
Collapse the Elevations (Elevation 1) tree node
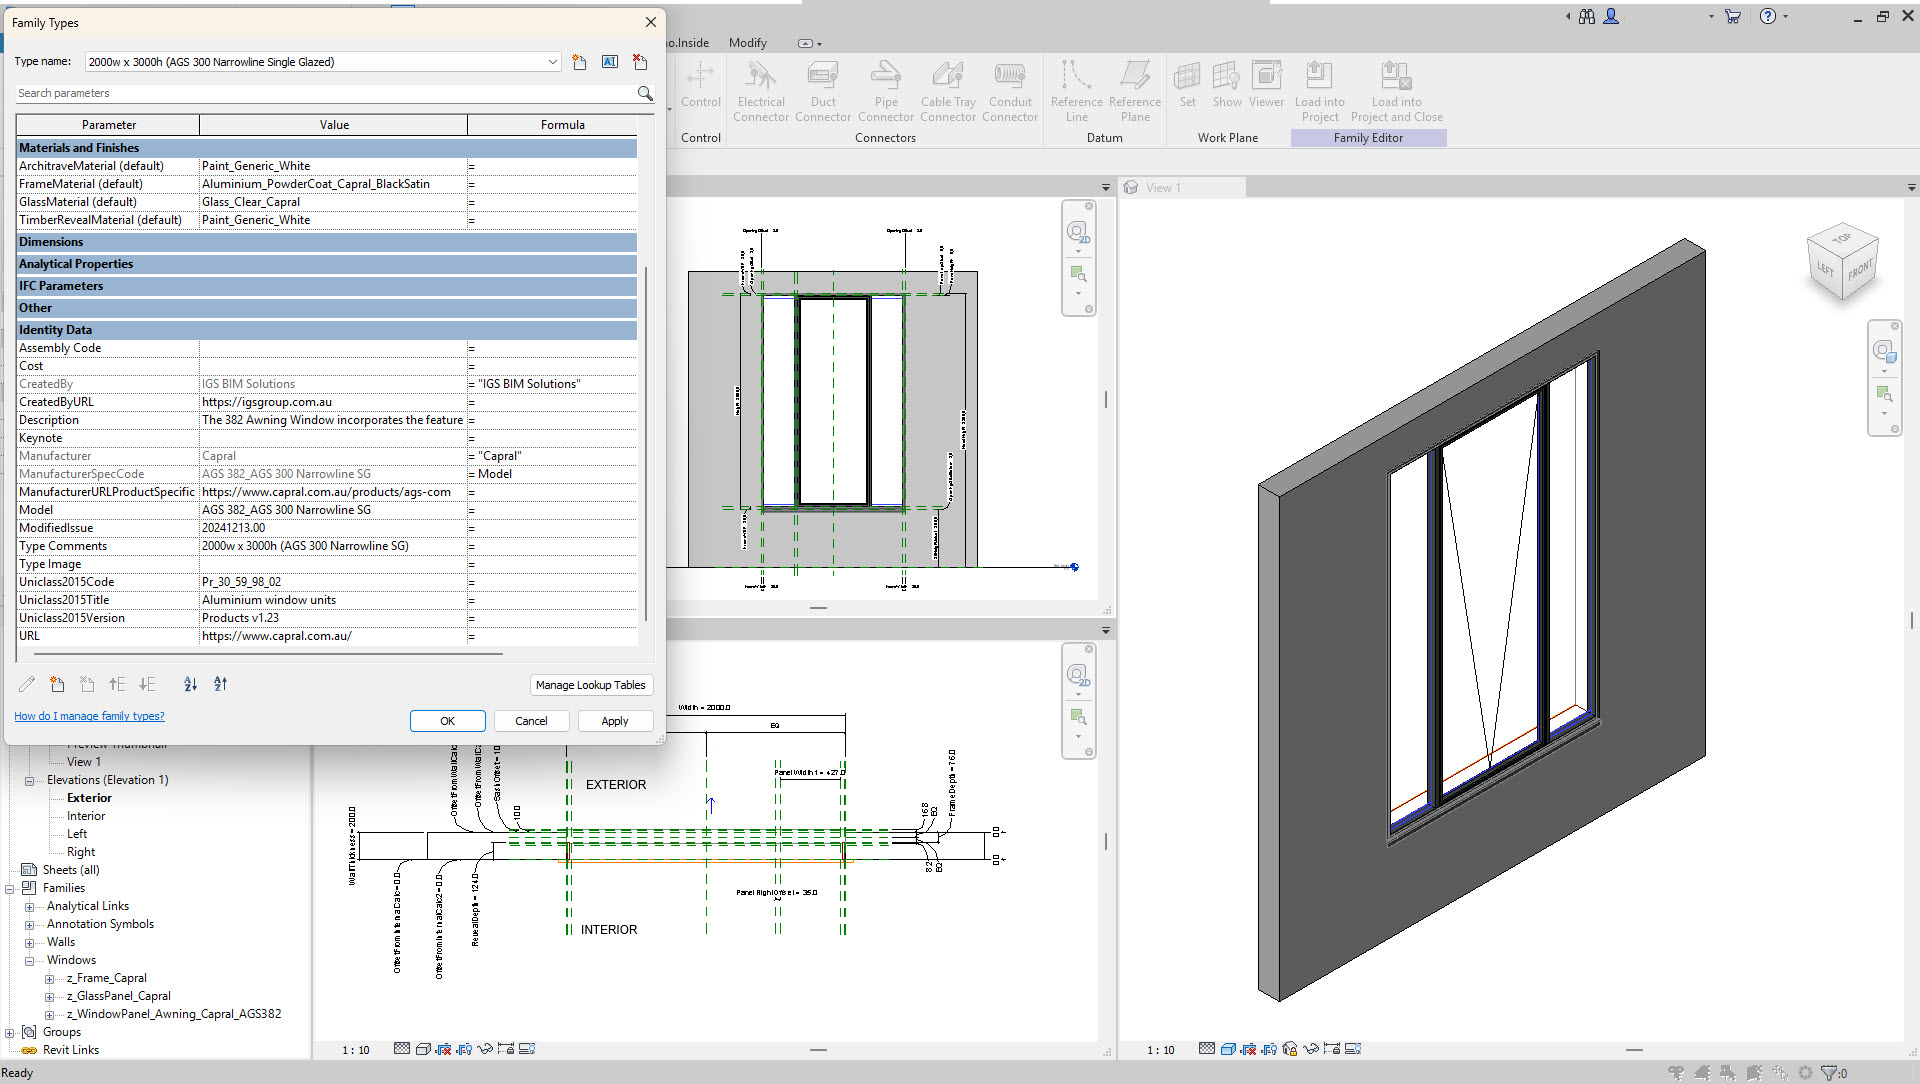click(x=29, y=781)
